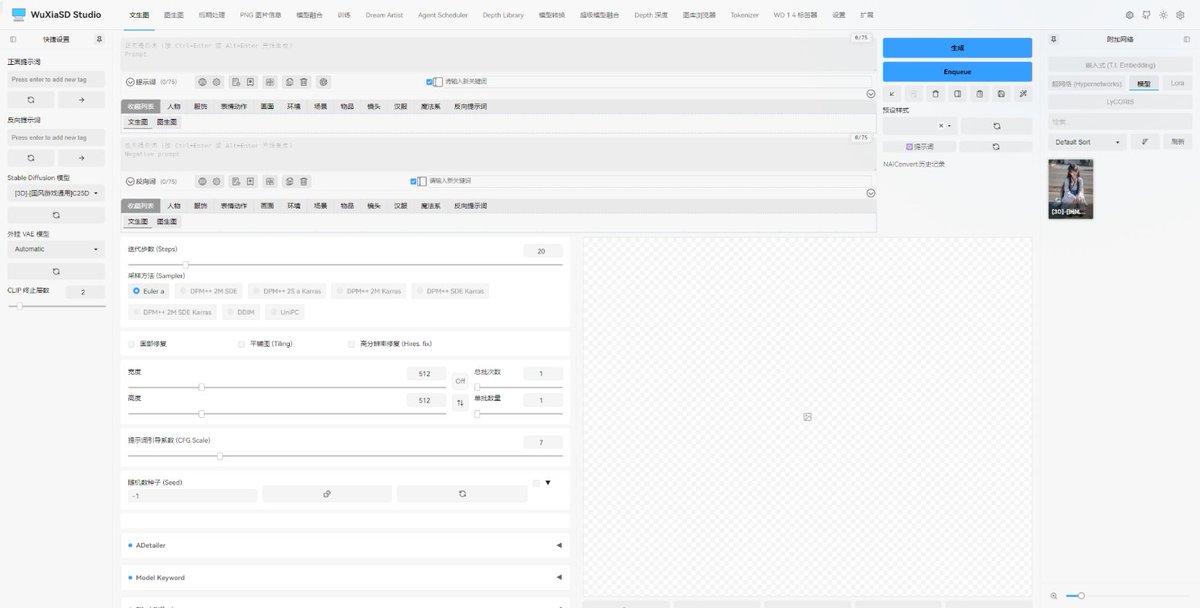Open the Depth Library tab
The image size is (1200, 608).
[x=503, y=15]
